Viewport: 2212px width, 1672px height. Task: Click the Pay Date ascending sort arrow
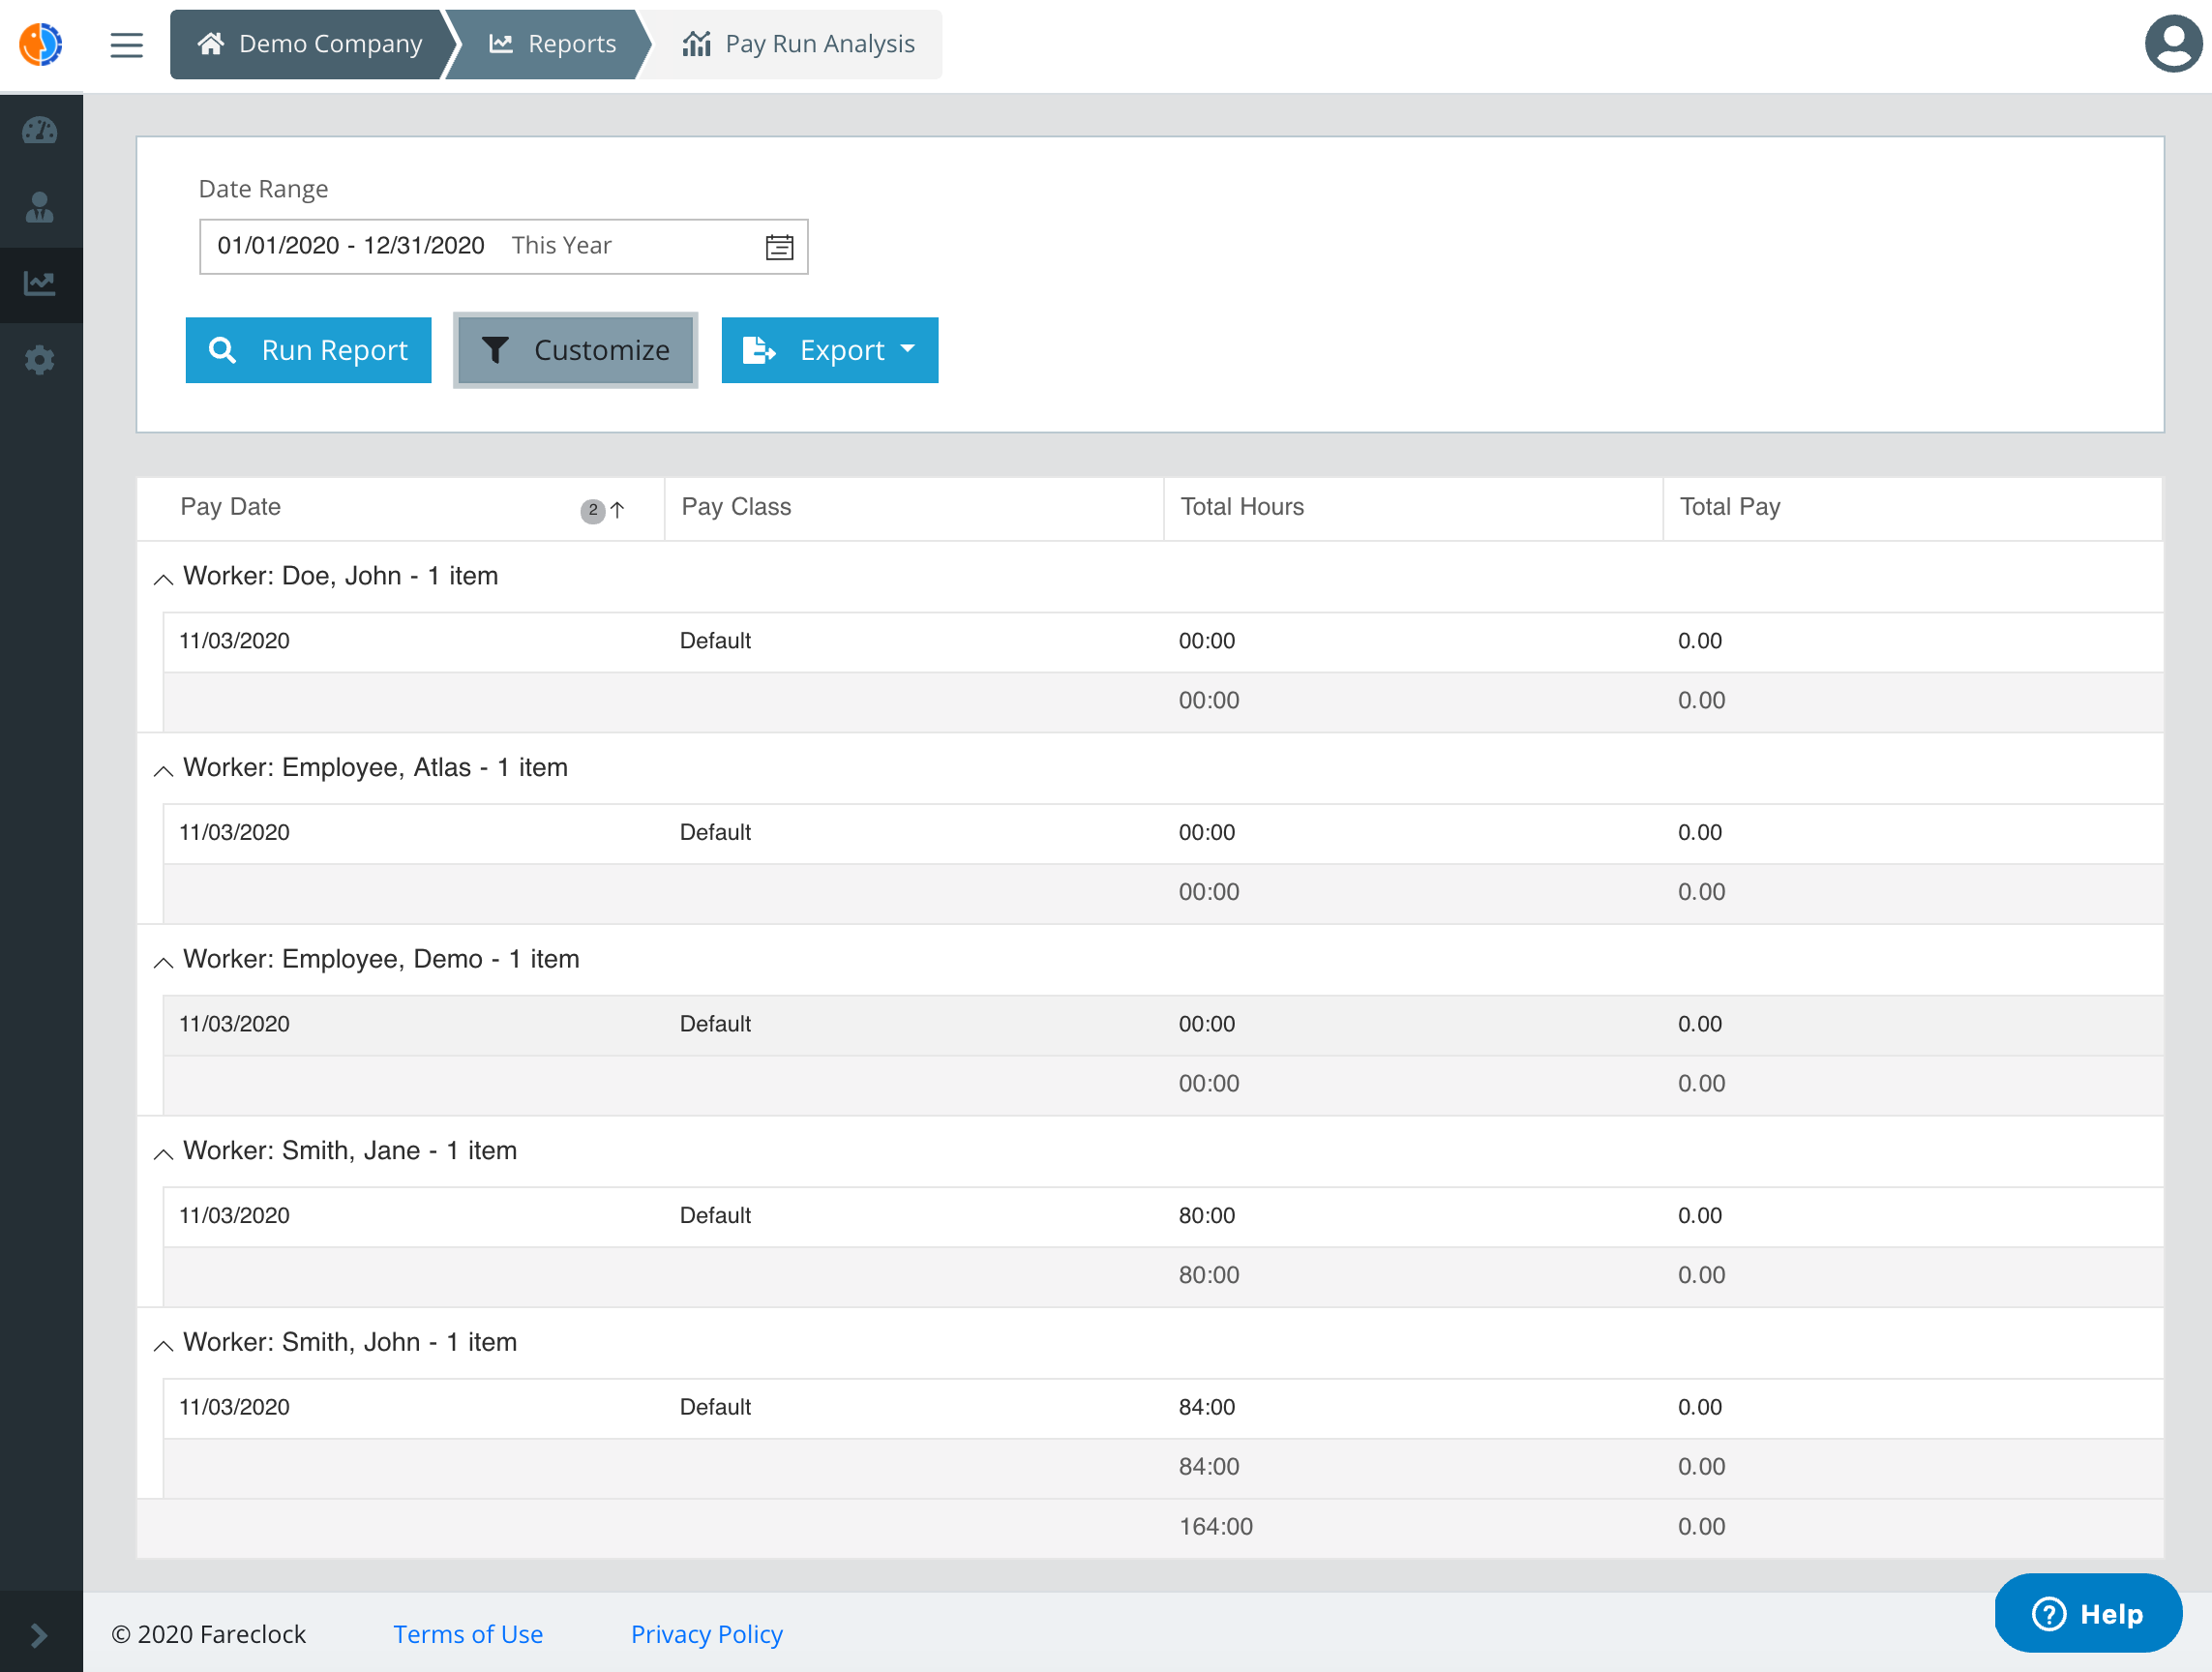pyautogui.click(x=618, y=510)
